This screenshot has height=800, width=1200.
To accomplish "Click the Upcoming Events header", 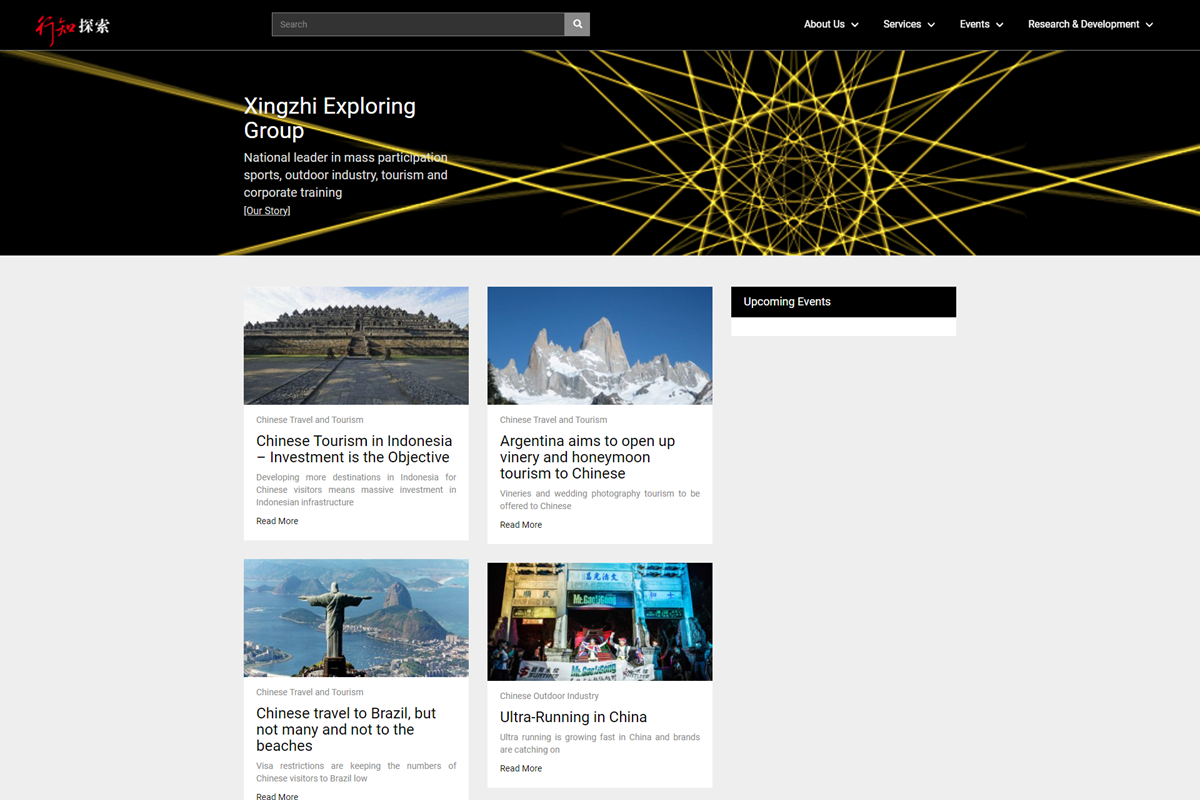I will coord(843,302).
